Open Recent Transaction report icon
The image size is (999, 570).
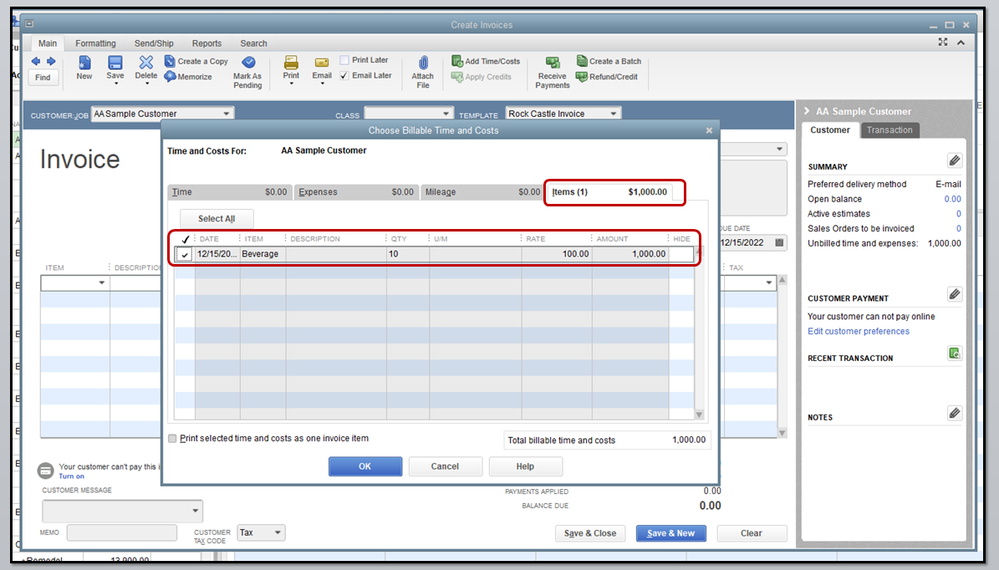(954, 353)
